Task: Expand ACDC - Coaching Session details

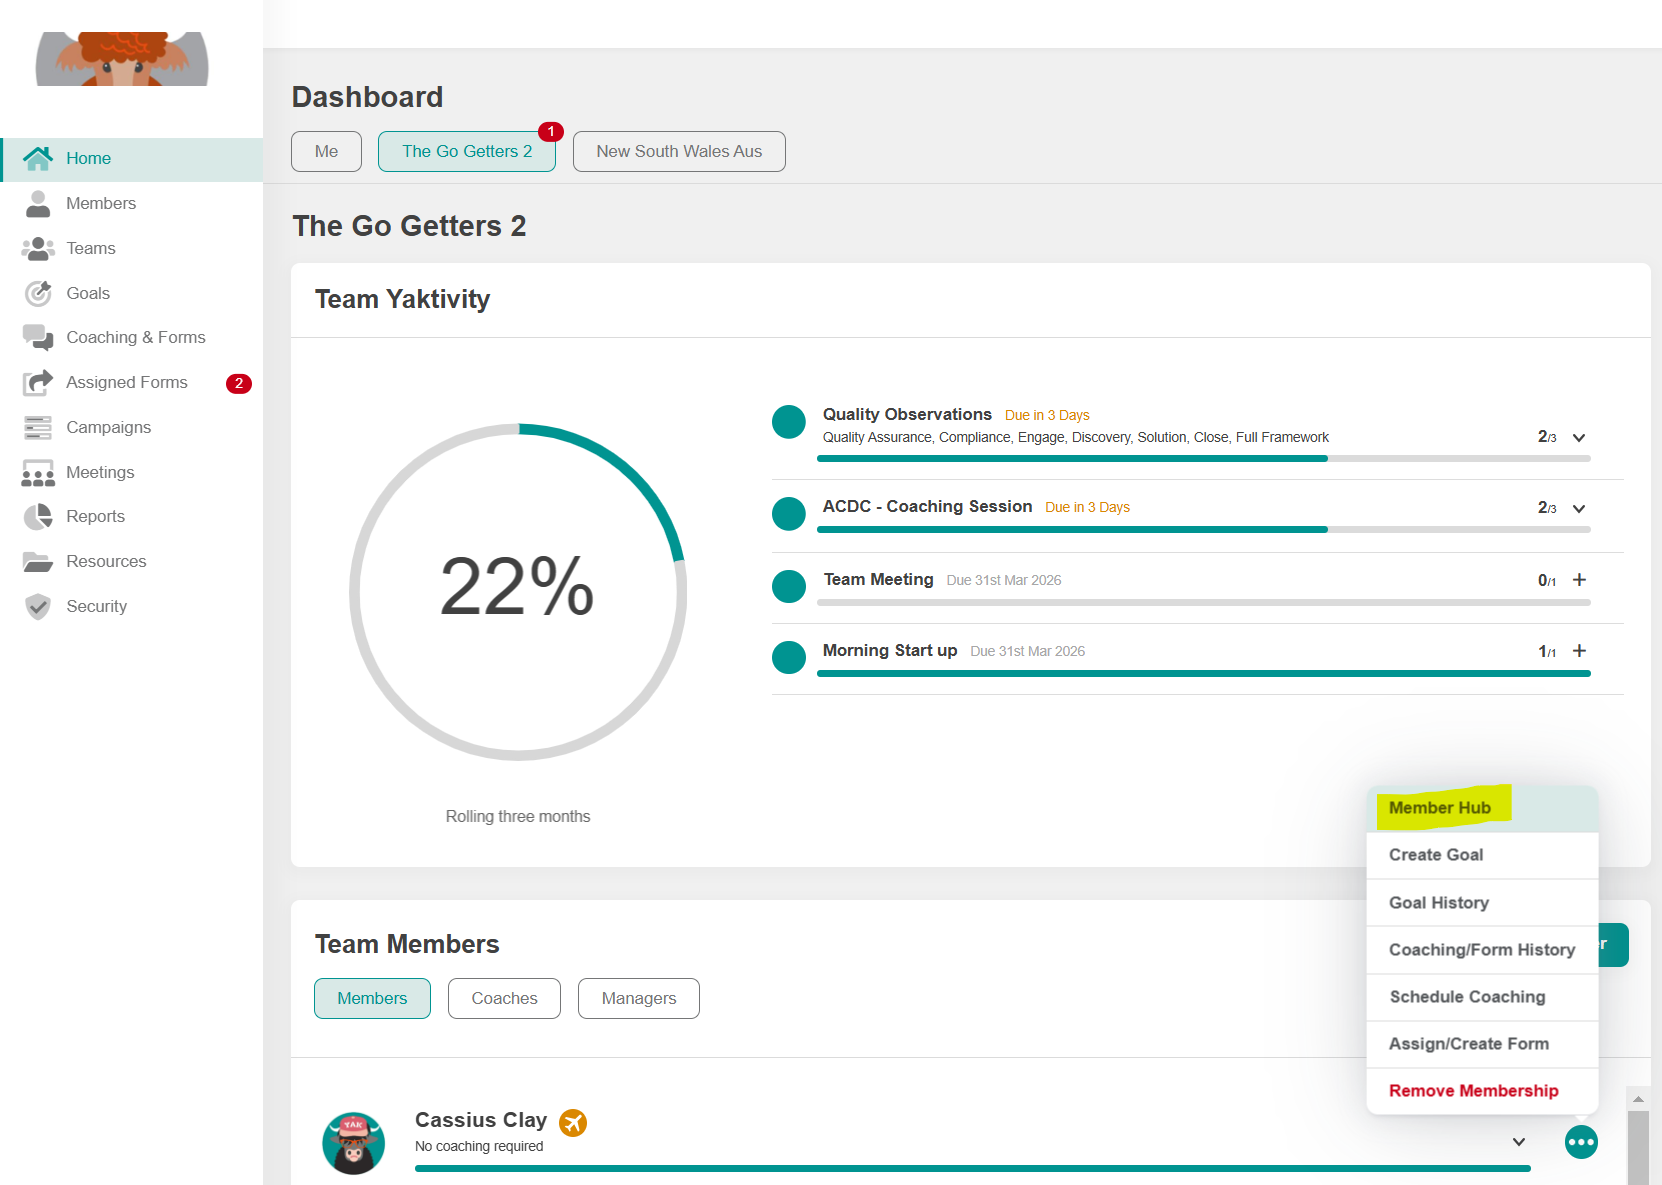Action: coord(1579,509)
